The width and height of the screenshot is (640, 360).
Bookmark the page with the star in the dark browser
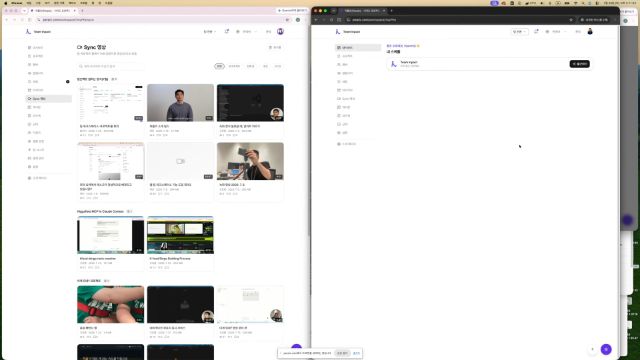(571, 20)
